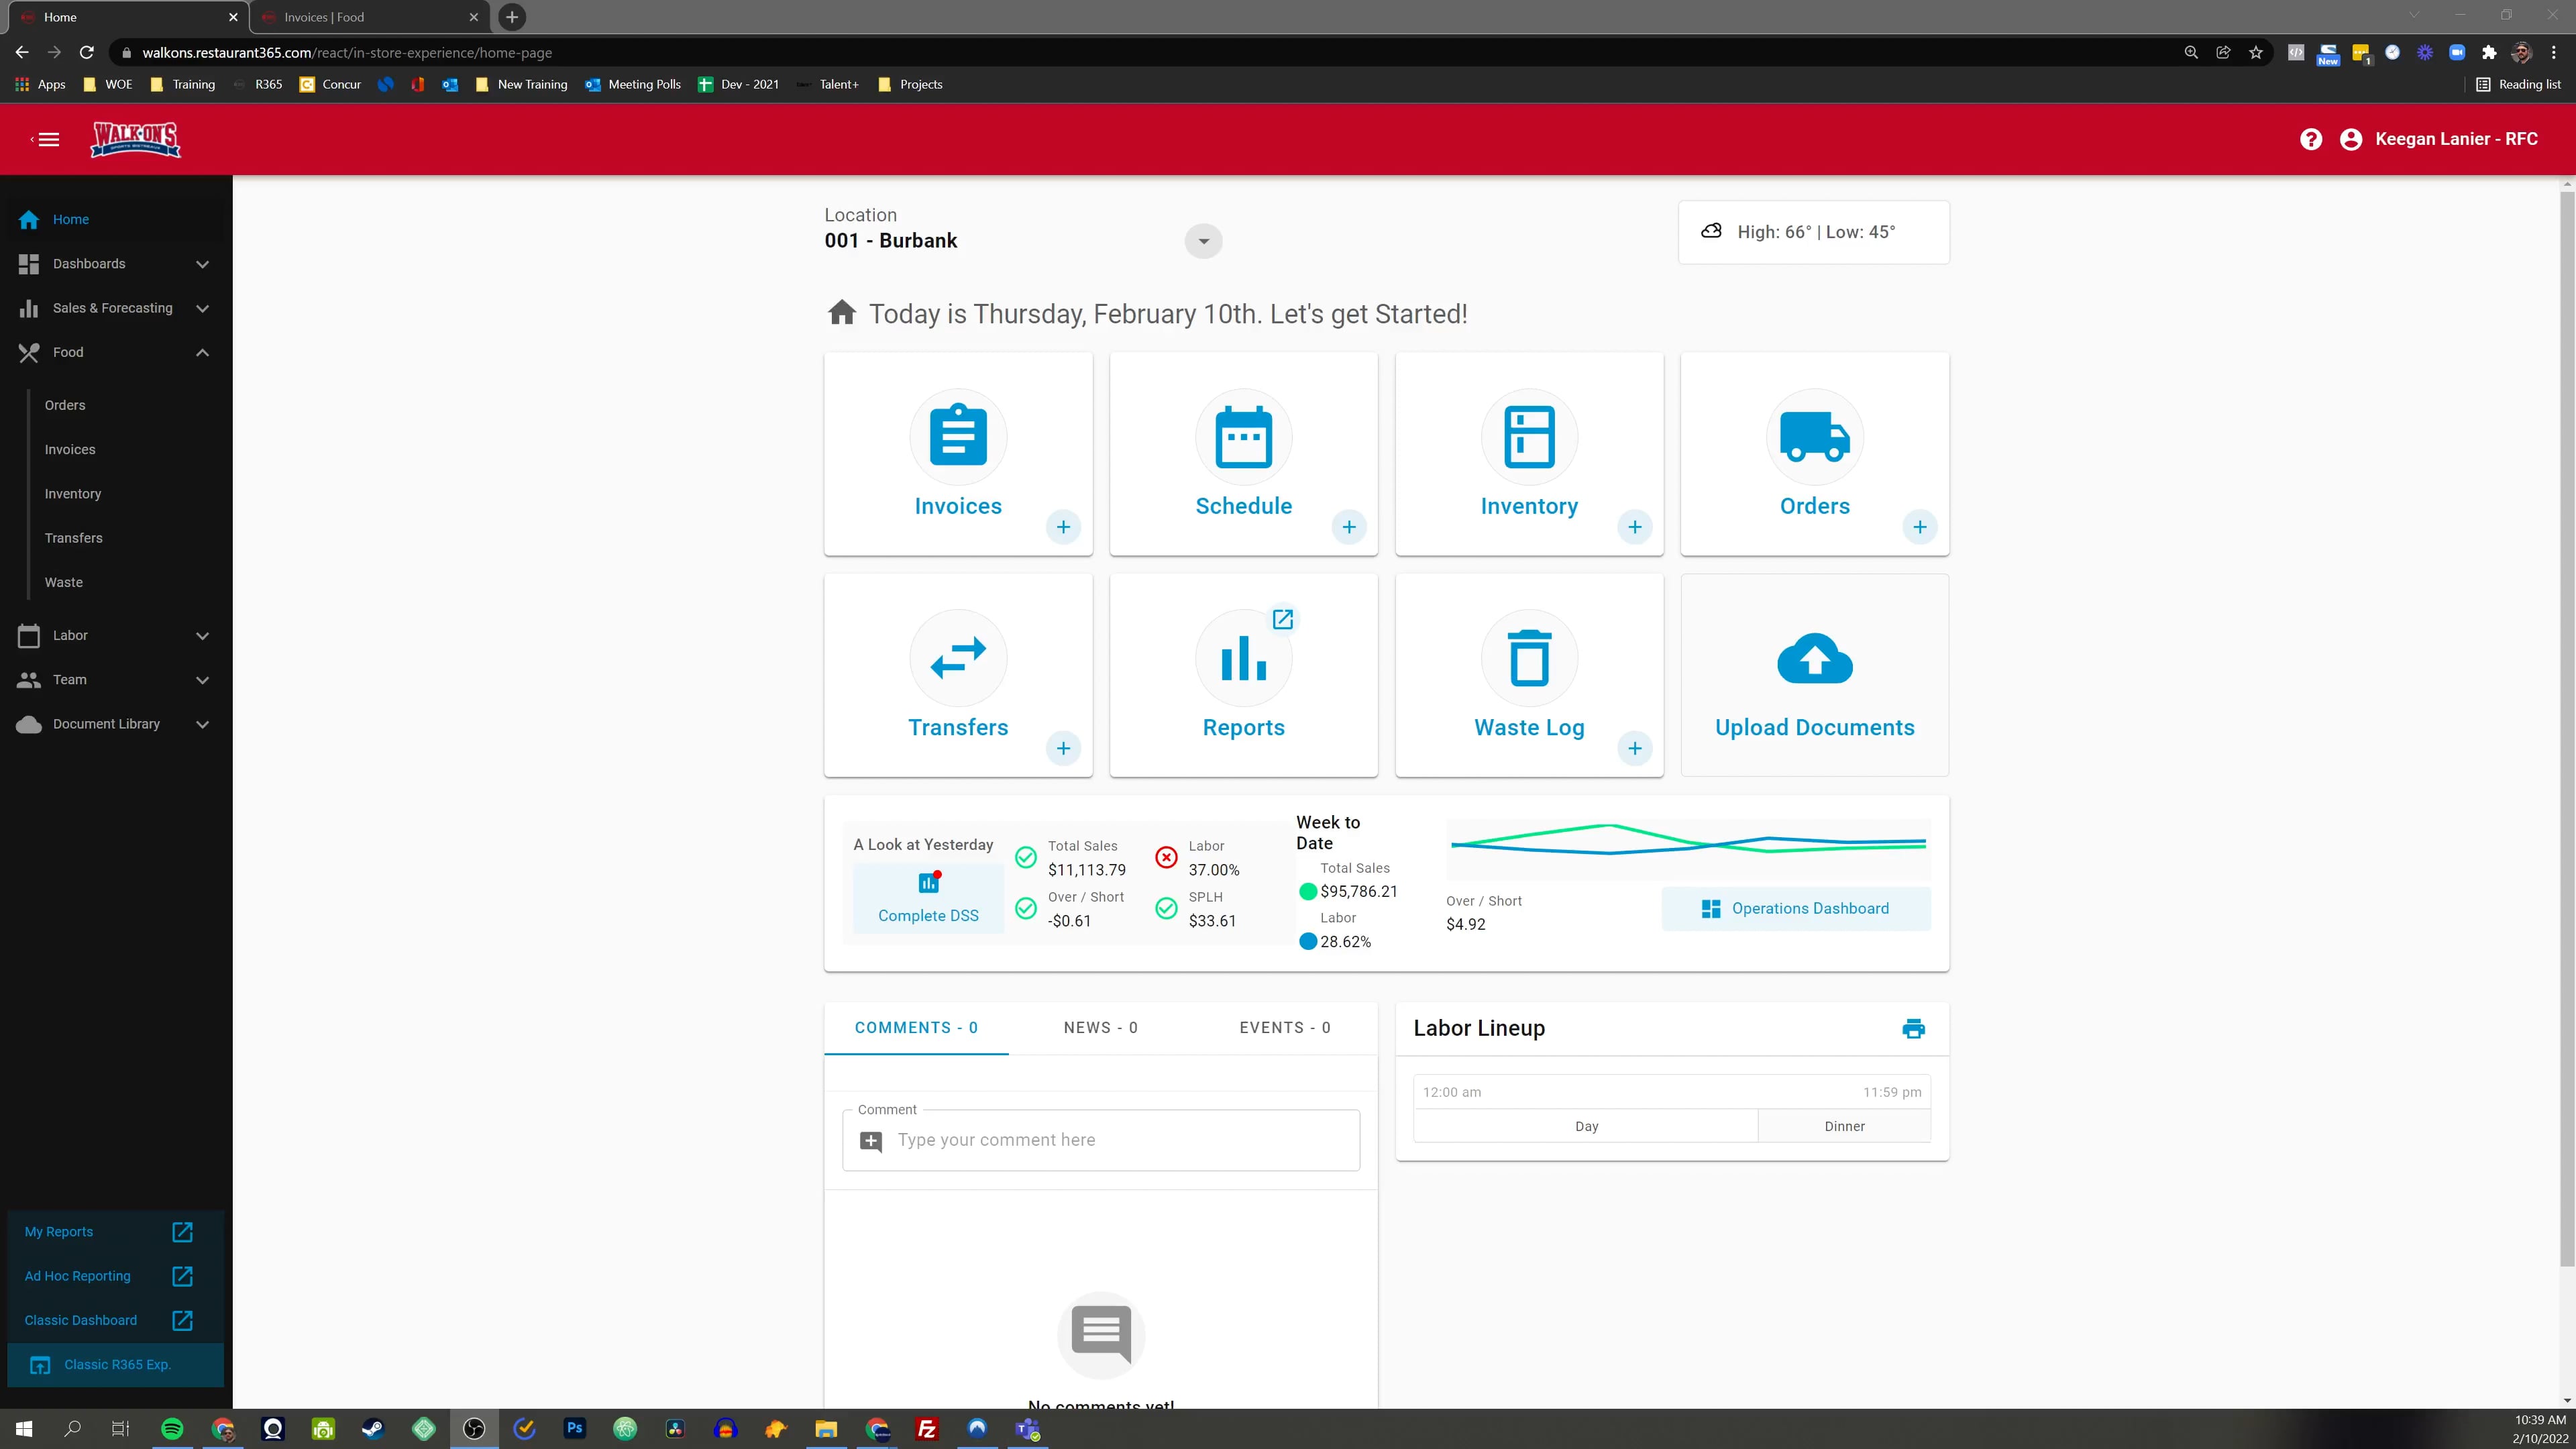Select Dinner in the Labor Lineup

(x=1845, y=1126)
